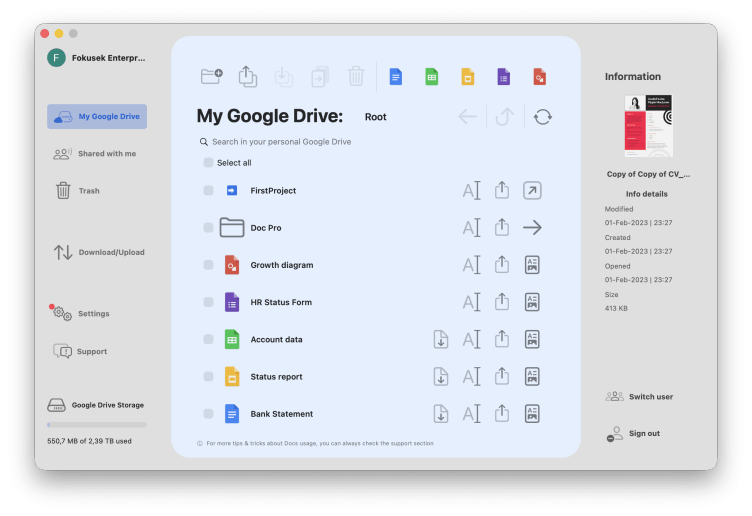Refresh the Google Drive file list
Image resolution: width=752 pixels, height=516 pixels.
[x=542, y=117]
